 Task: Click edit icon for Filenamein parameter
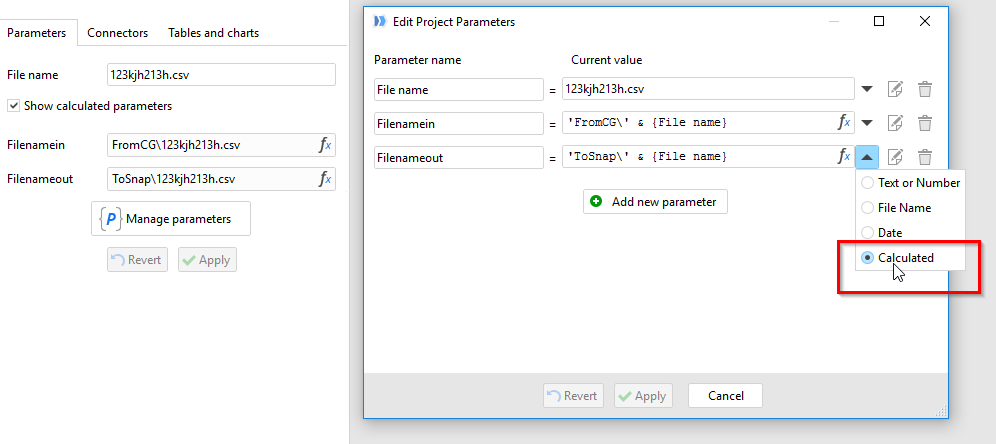895,123
